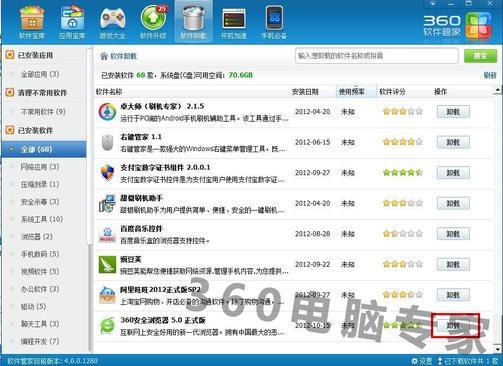Open the 游戏大全 gamepad icon
The image size is (503, 366).
coord(113,22)
